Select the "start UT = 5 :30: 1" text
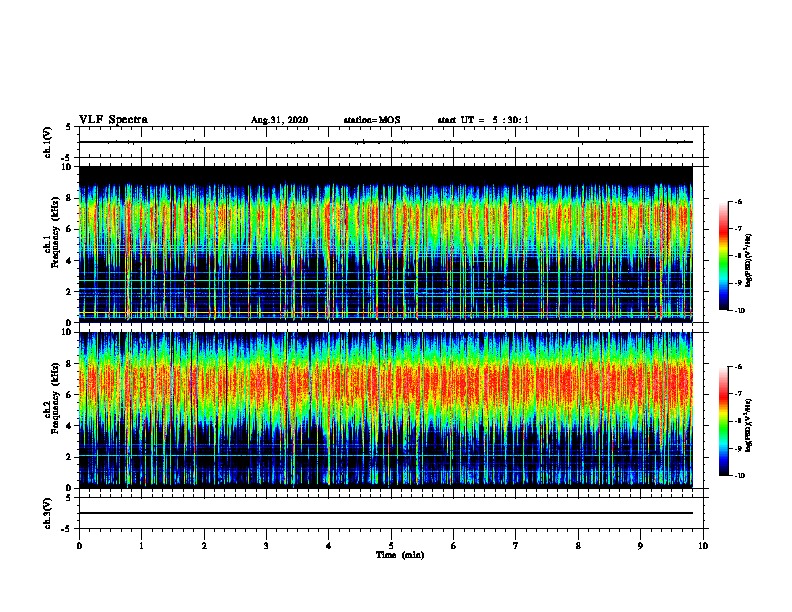792x612 pixels. click(483, 120)
